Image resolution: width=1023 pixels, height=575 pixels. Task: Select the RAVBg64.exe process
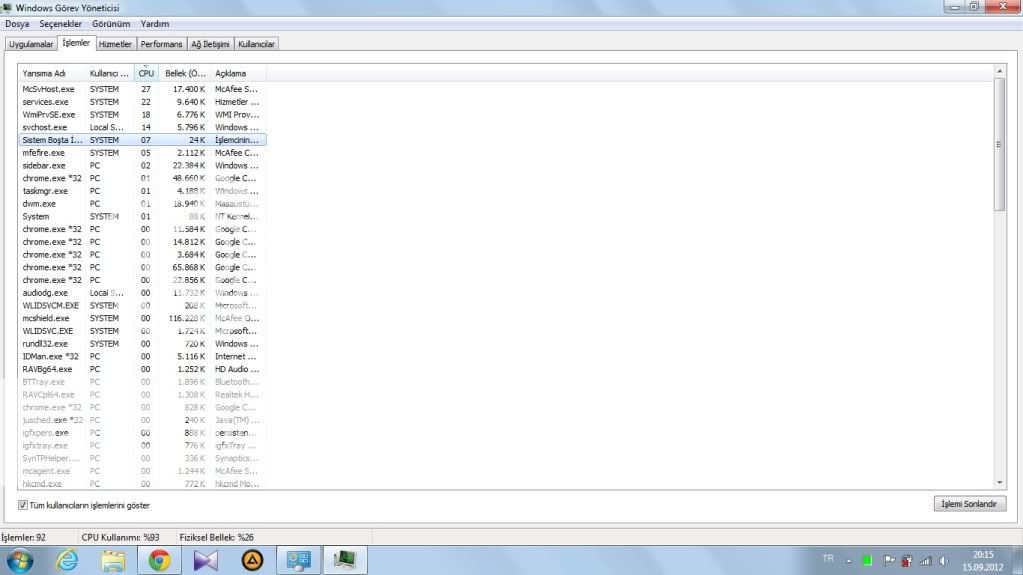click(142, 369)
